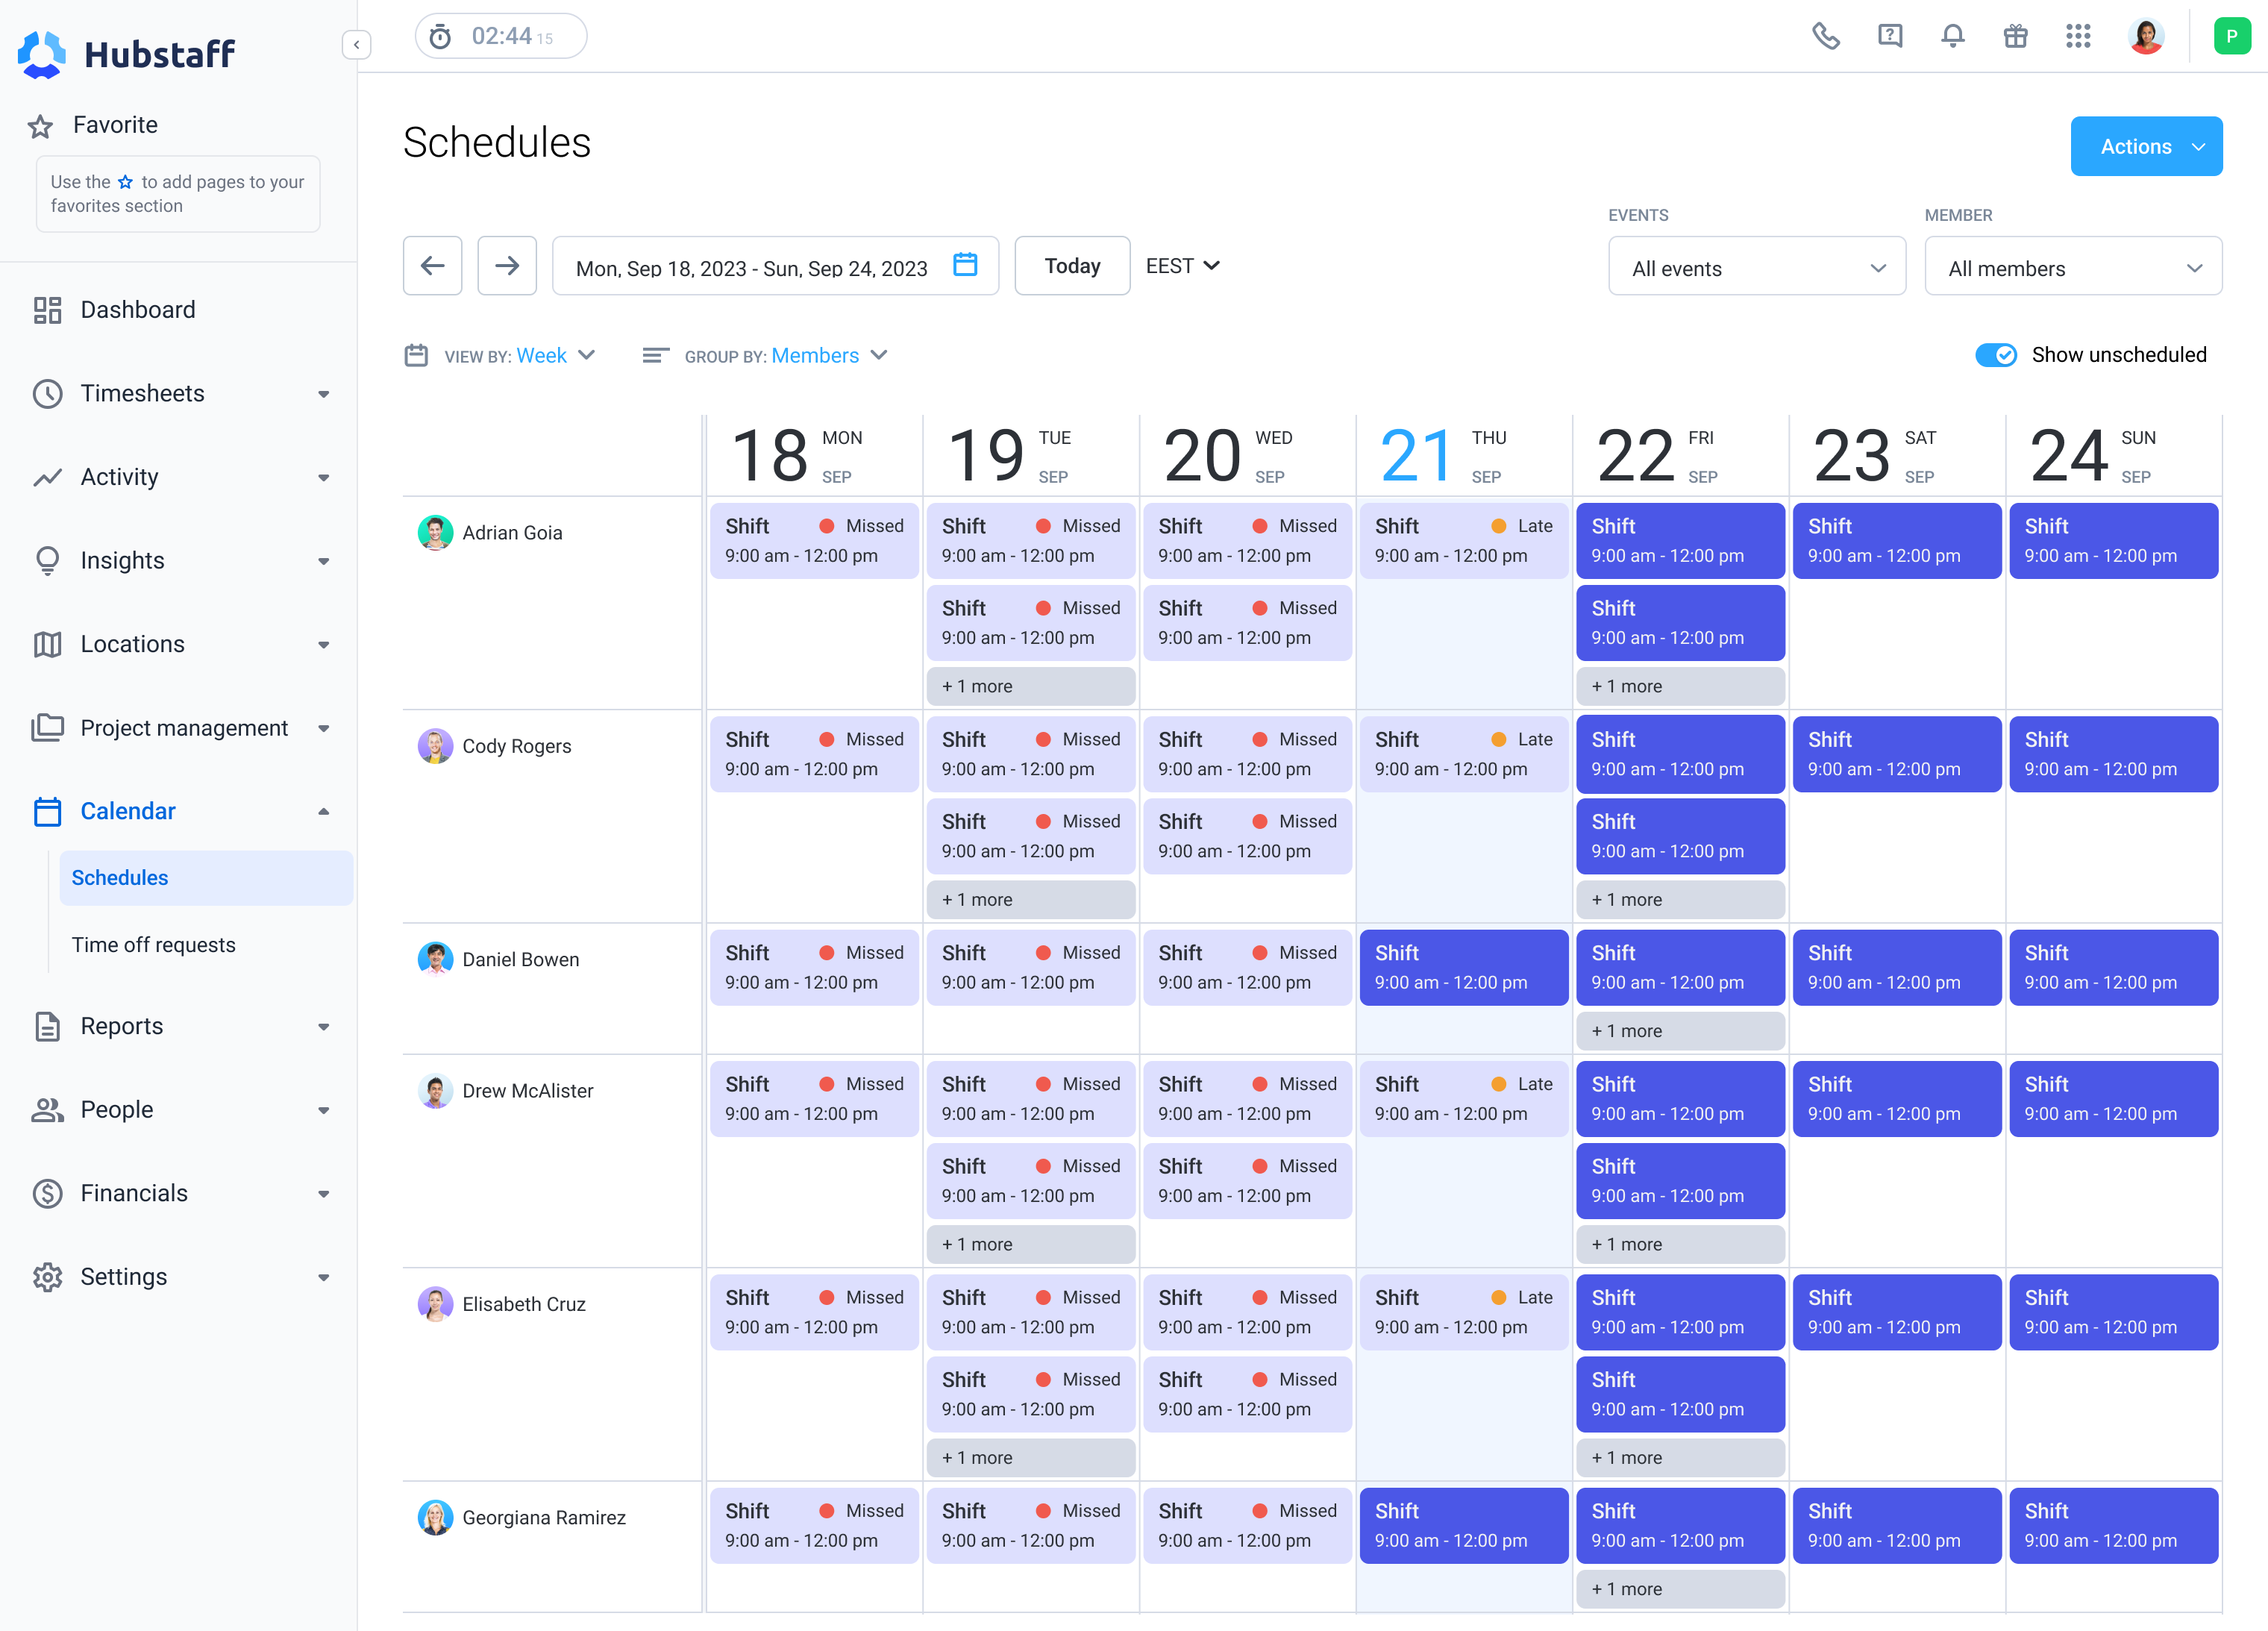Open Time off requests menu item
This screenshot has height=1631, width=2268.
[153, 945]
